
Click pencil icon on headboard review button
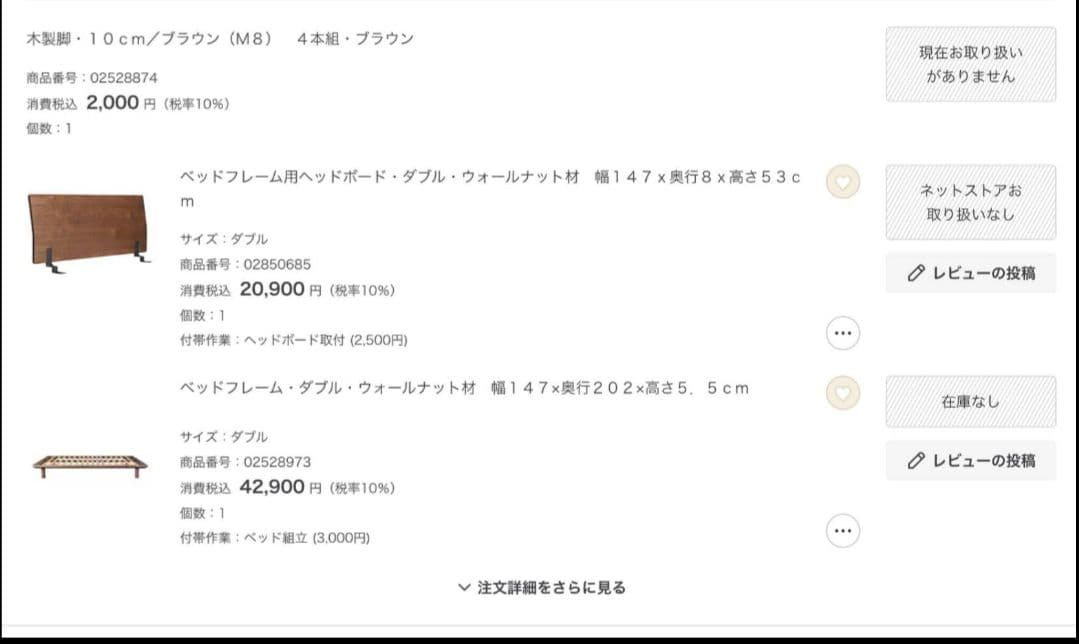[915, 273]
